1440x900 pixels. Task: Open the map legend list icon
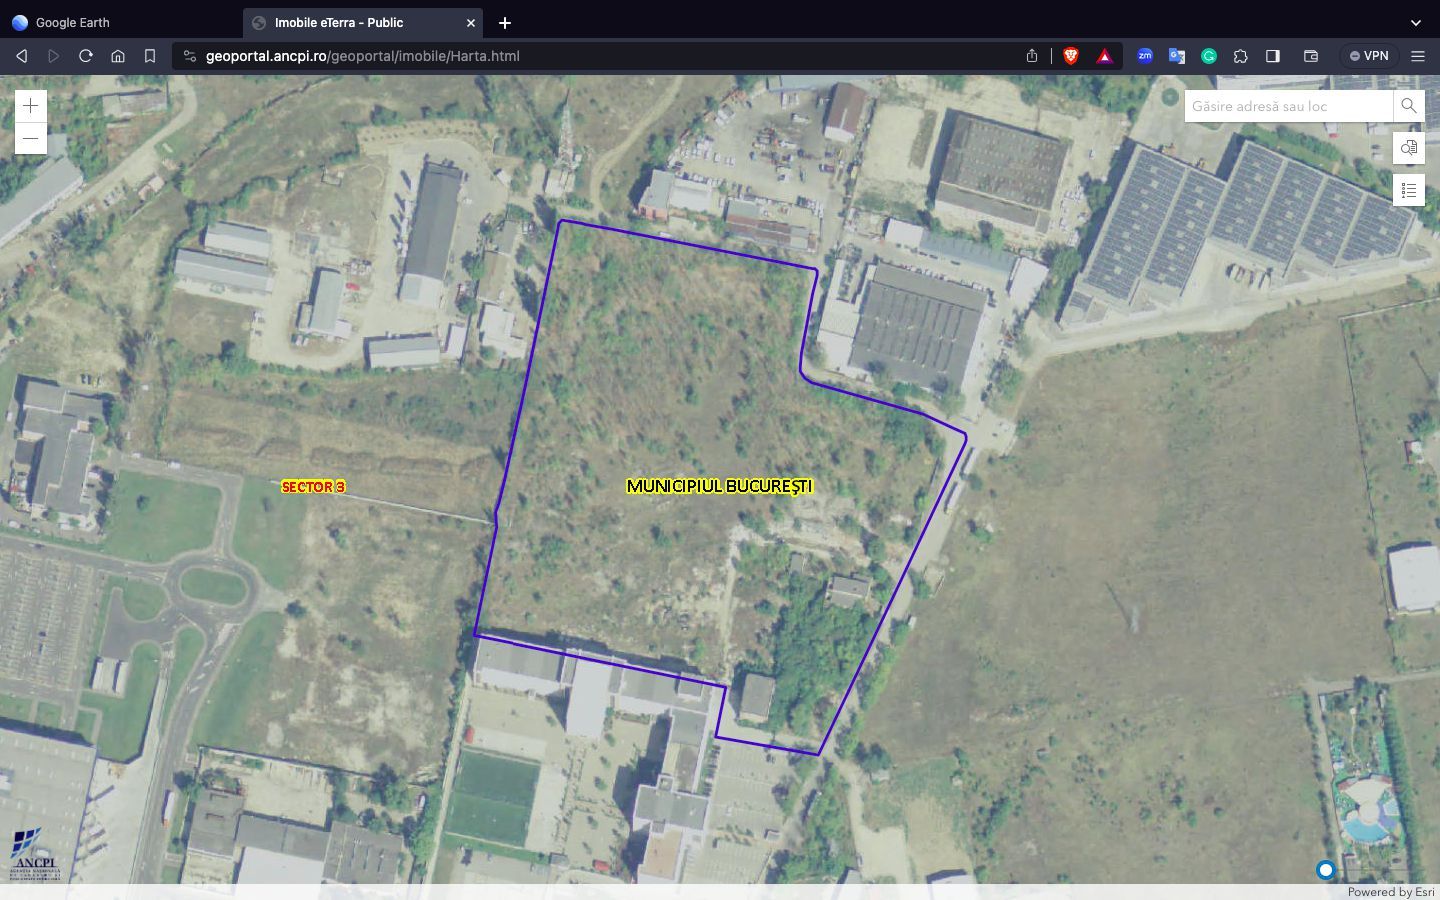(1408, 190)
